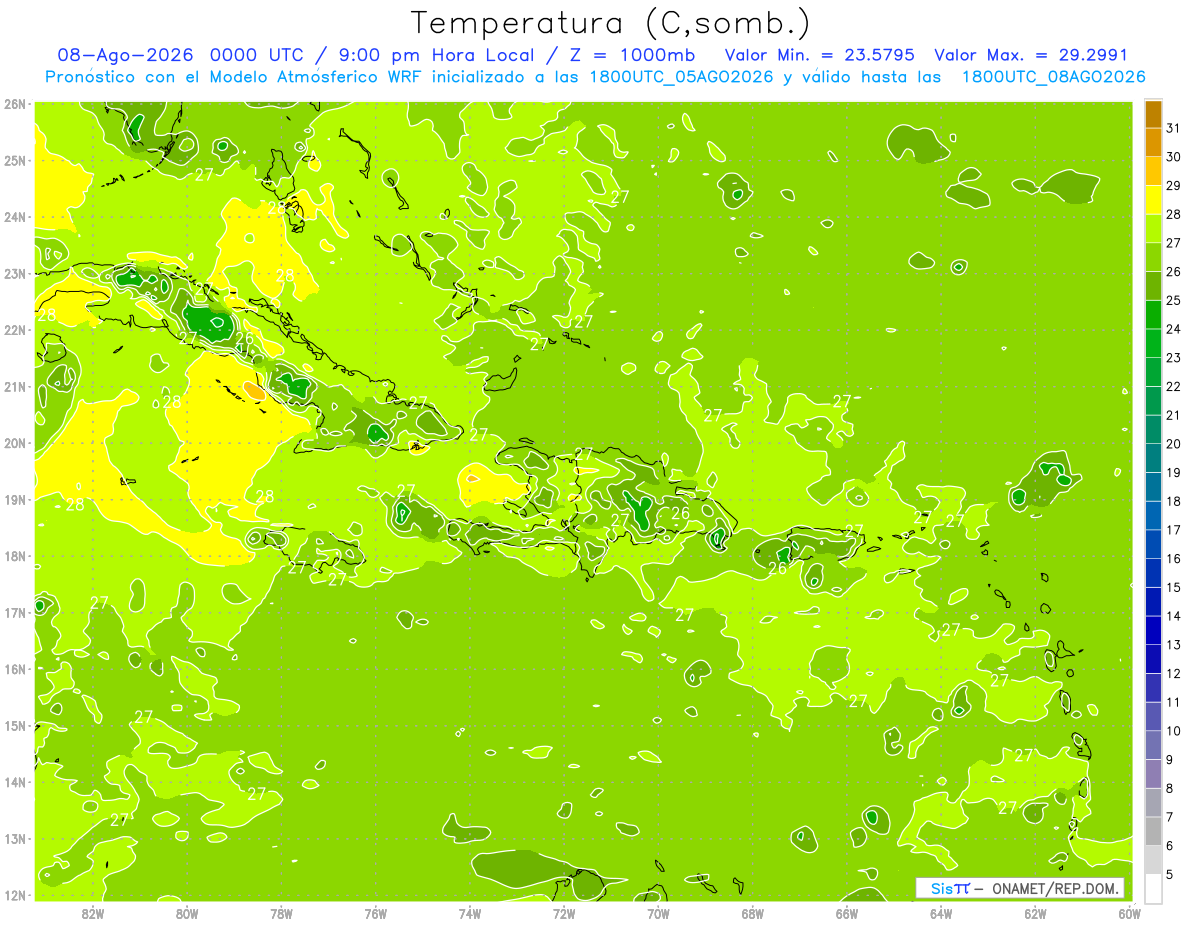Viewport: 1200px width, 927px height.
Task: Click the 74W longitude label
Action: (x=469, y=912)
